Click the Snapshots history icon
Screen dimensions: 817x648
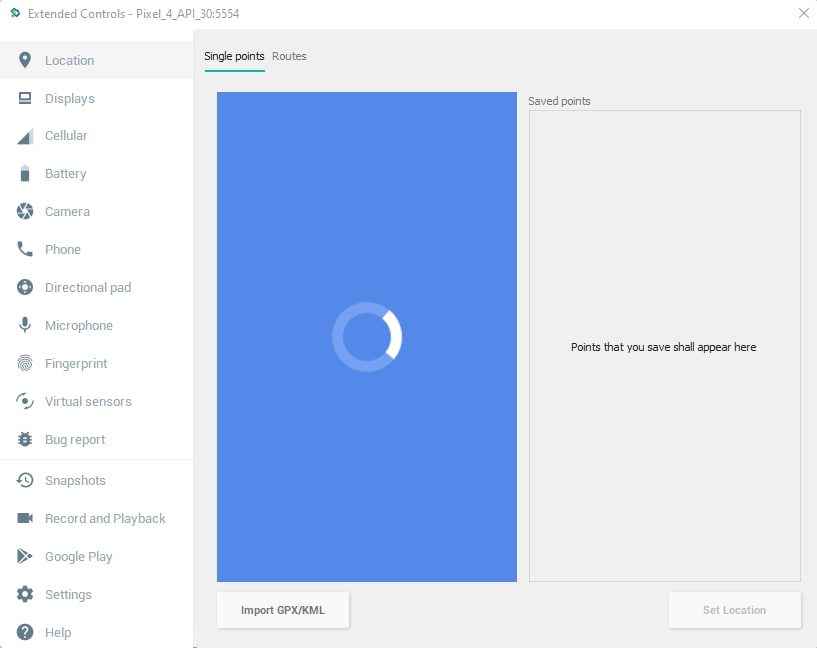coord(24,480)
